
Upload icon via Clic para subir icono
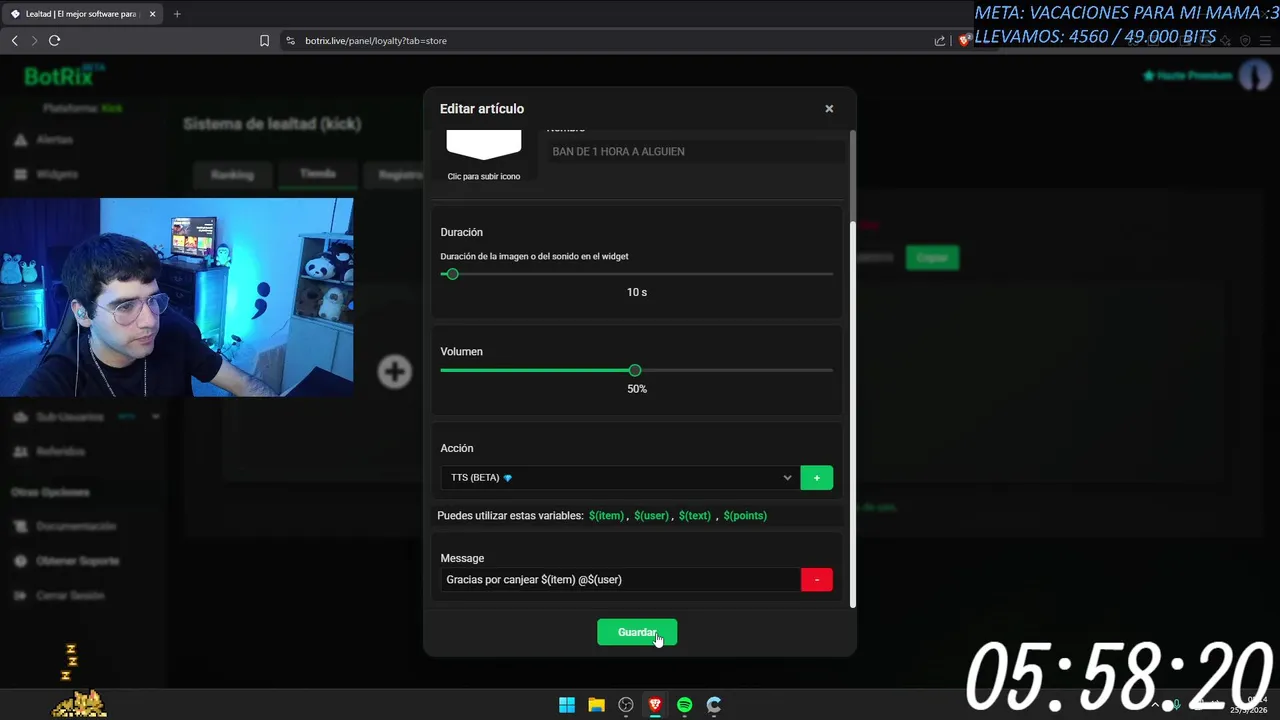click(484, 176)
